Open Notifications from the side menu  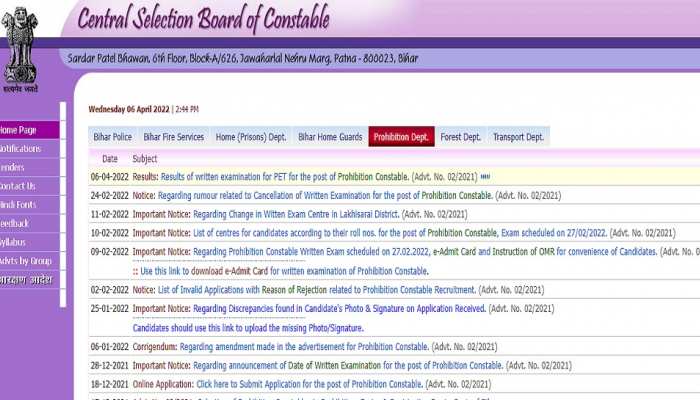22,149
